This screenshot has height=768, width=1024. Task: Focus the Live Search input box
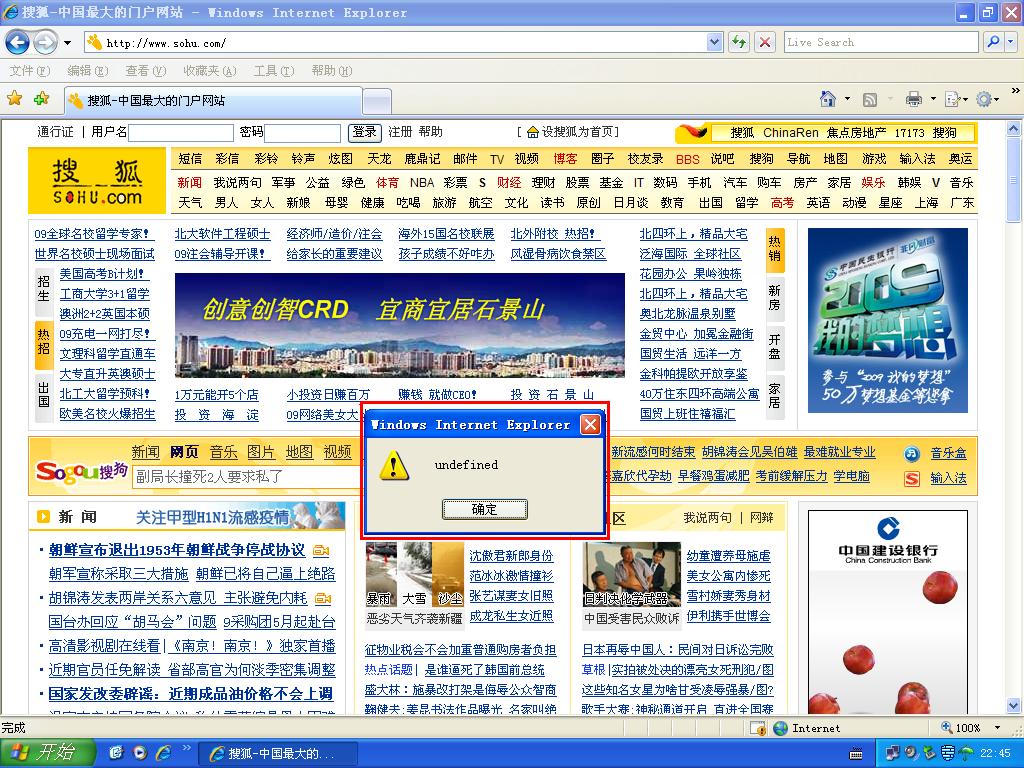[x=881, y=42]
